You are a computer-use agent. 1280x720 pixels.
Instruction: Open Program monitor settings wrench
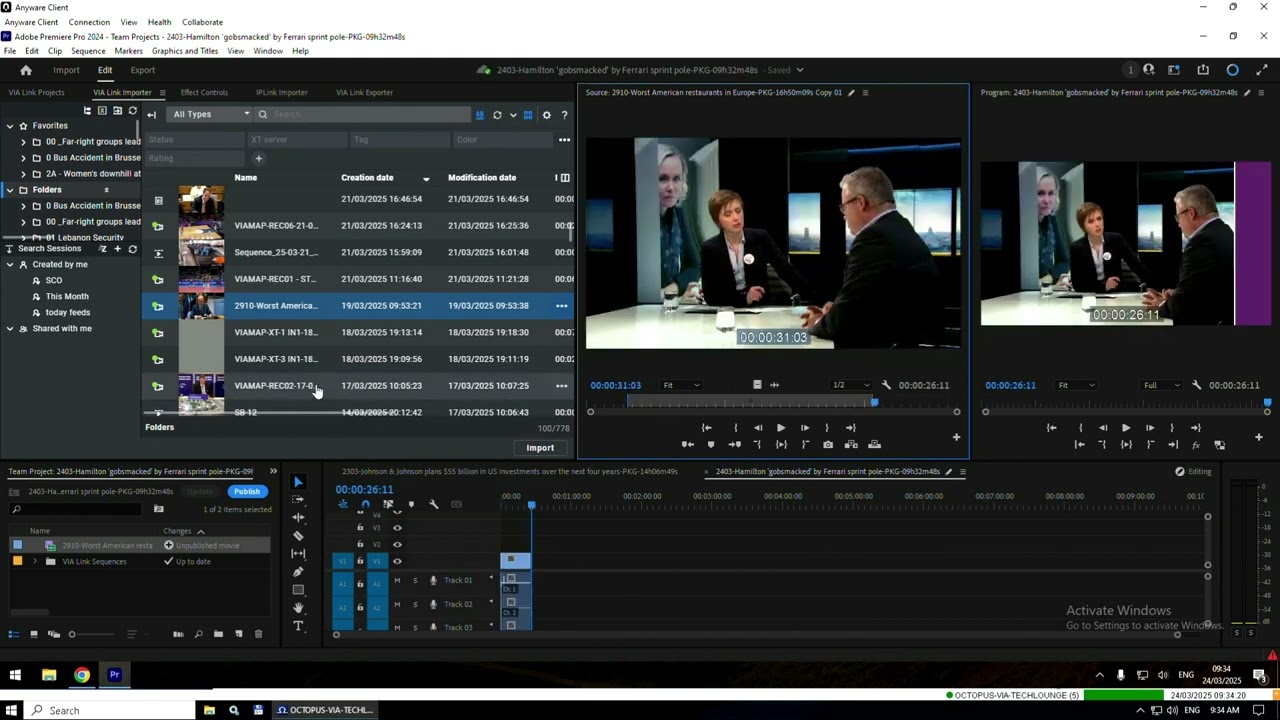1196,385
